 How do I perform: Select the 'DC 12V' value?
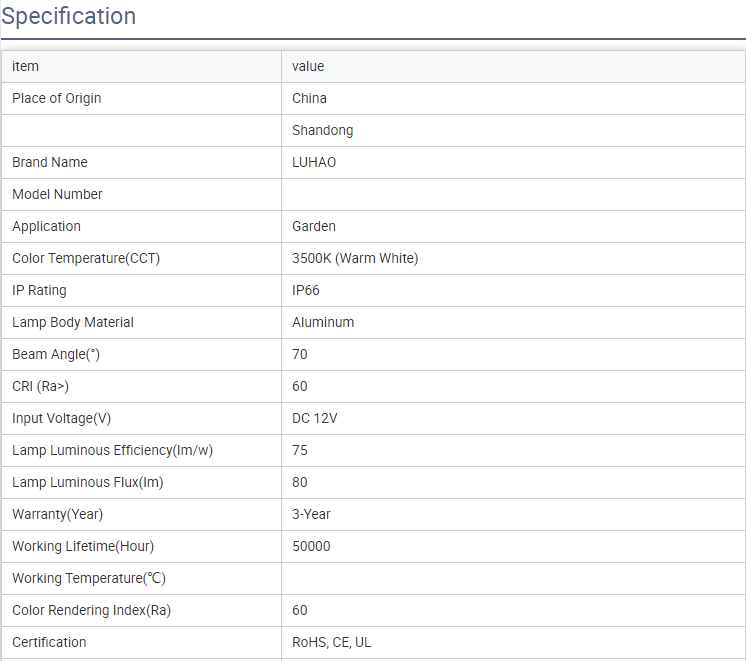coord(315,418)
